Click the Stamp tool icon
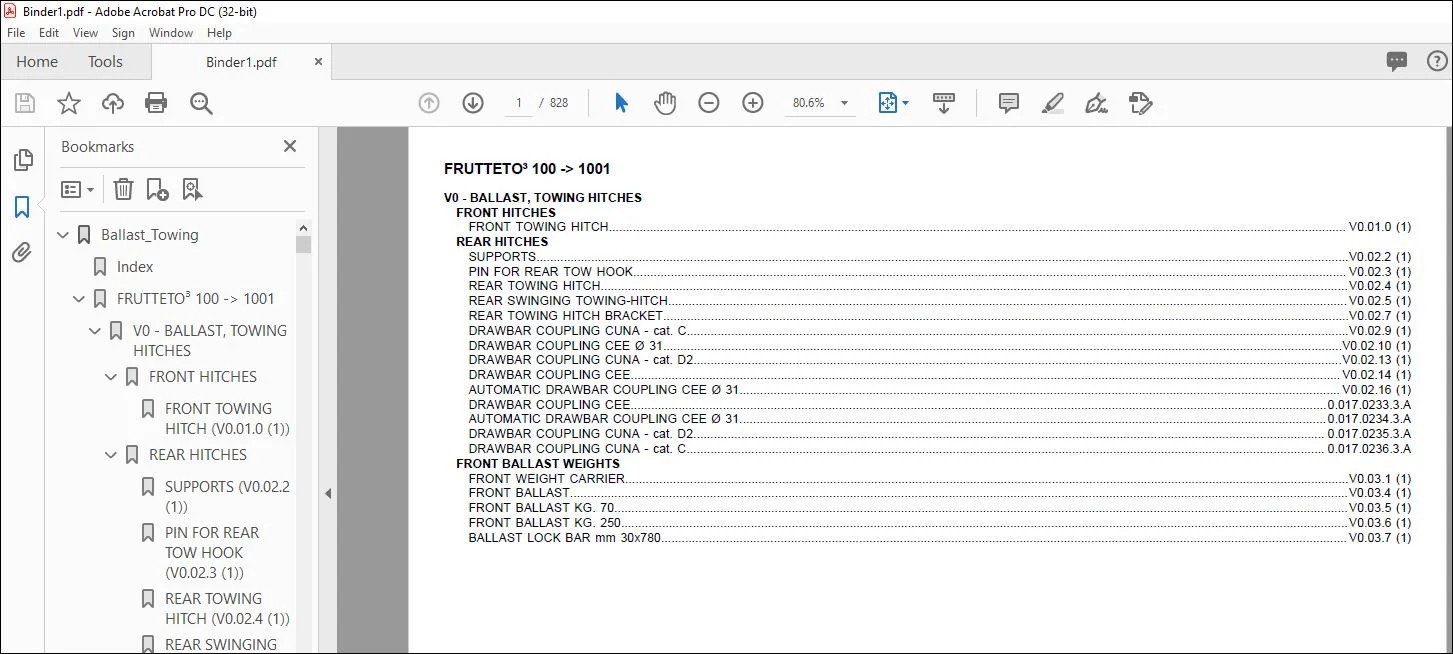The height and width of the screenshot is (654, 1453). (1141, 103)
